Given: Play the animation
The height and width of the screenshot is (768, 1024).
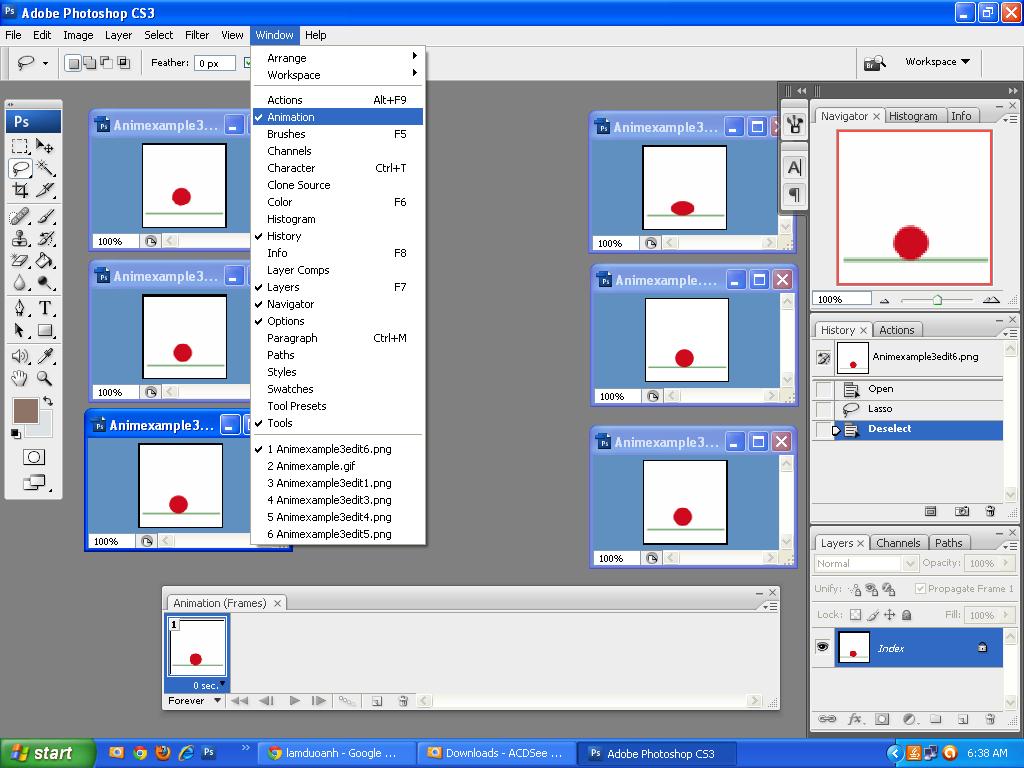Looking at the screenshot, I should [295, 701].
